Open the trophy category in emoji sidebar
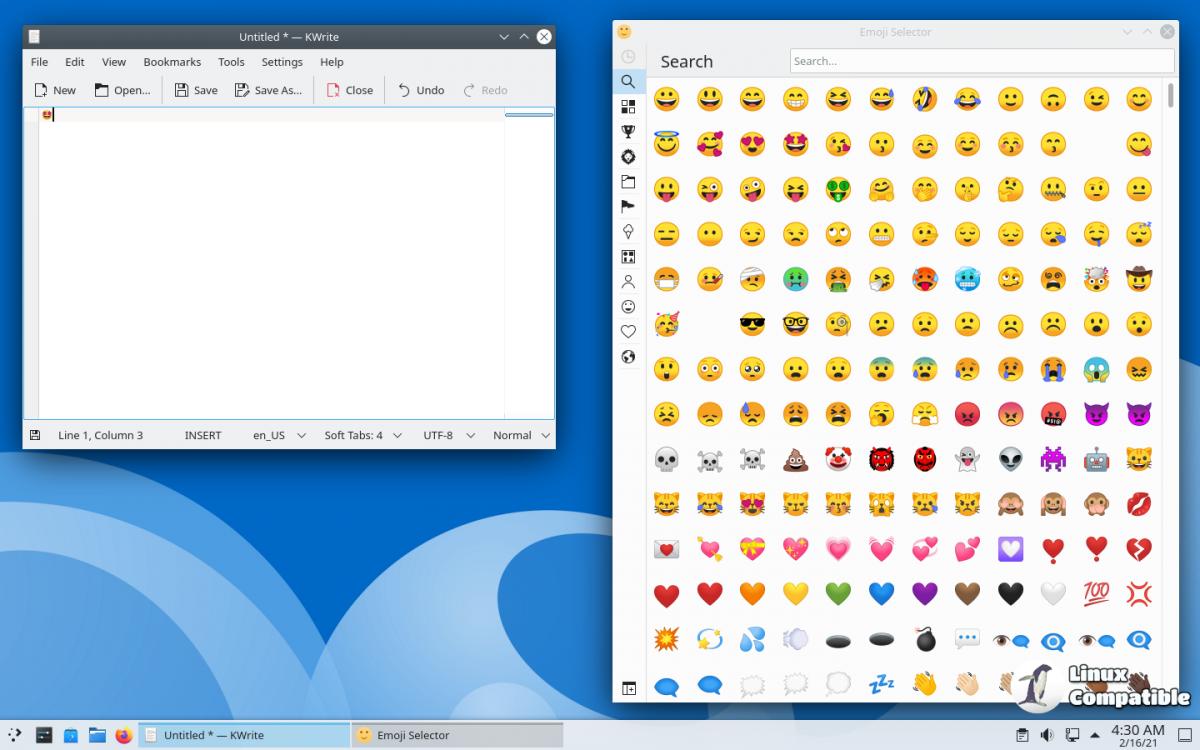The image size is (1200, 750). point(628,131)
